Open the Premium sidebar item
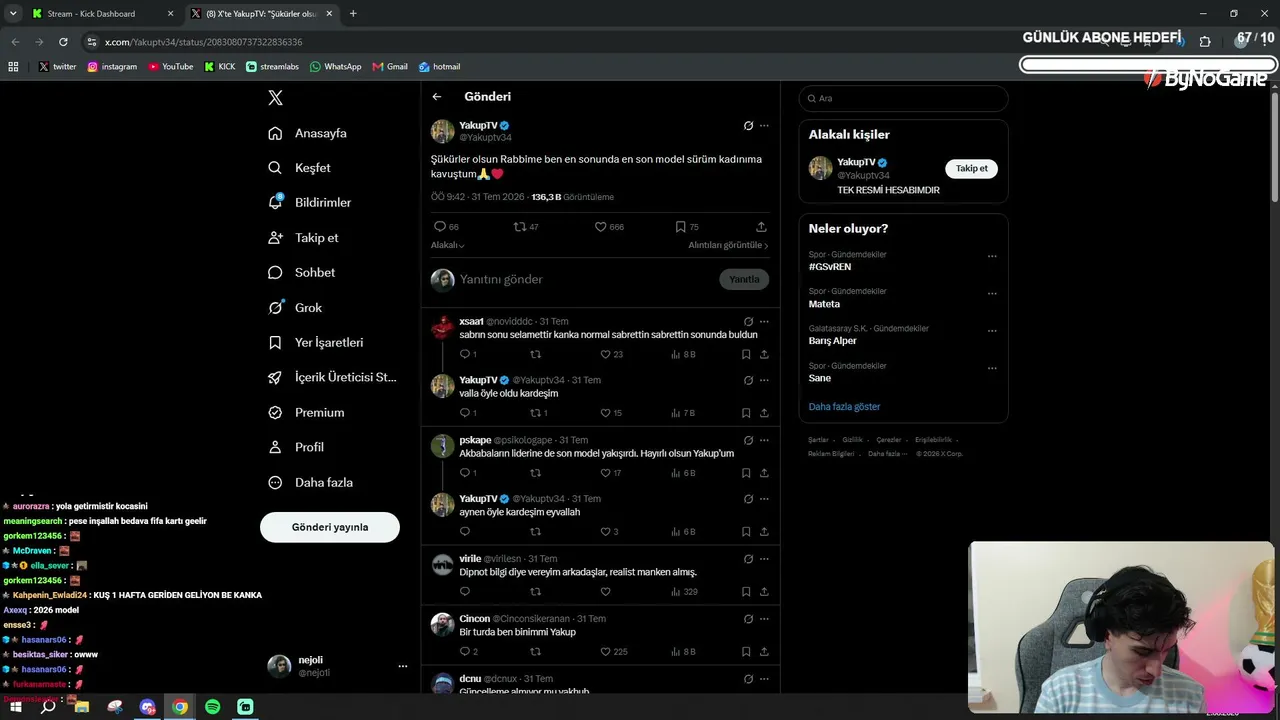 [306, 413]
